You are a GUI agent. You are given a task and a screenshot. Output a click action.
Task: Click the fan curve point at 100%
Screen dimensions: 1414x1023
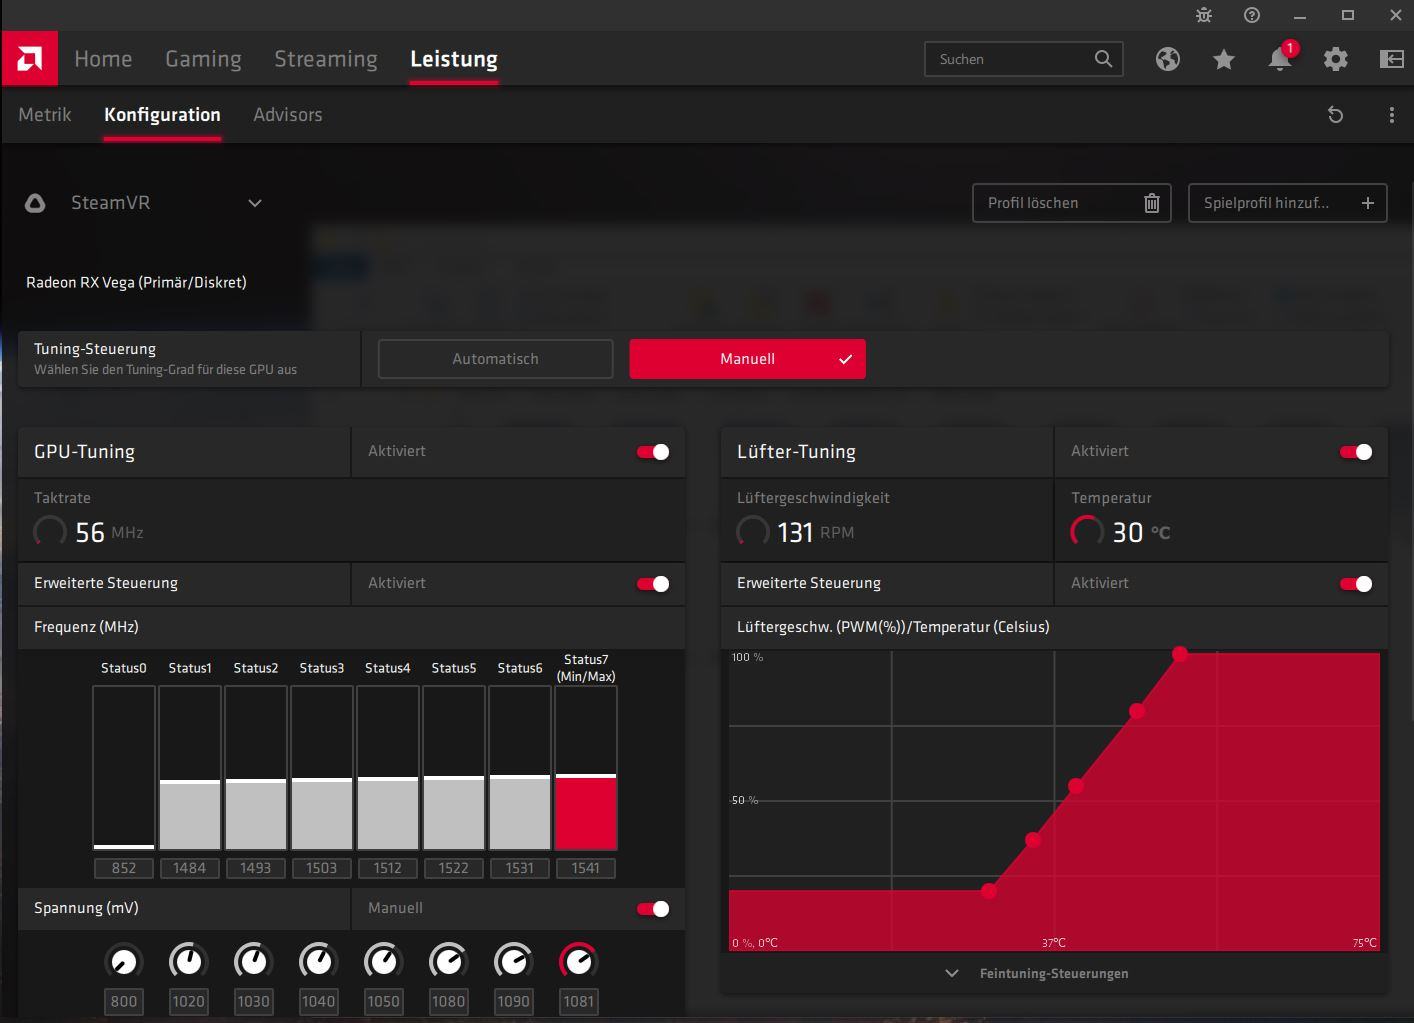1180,654
